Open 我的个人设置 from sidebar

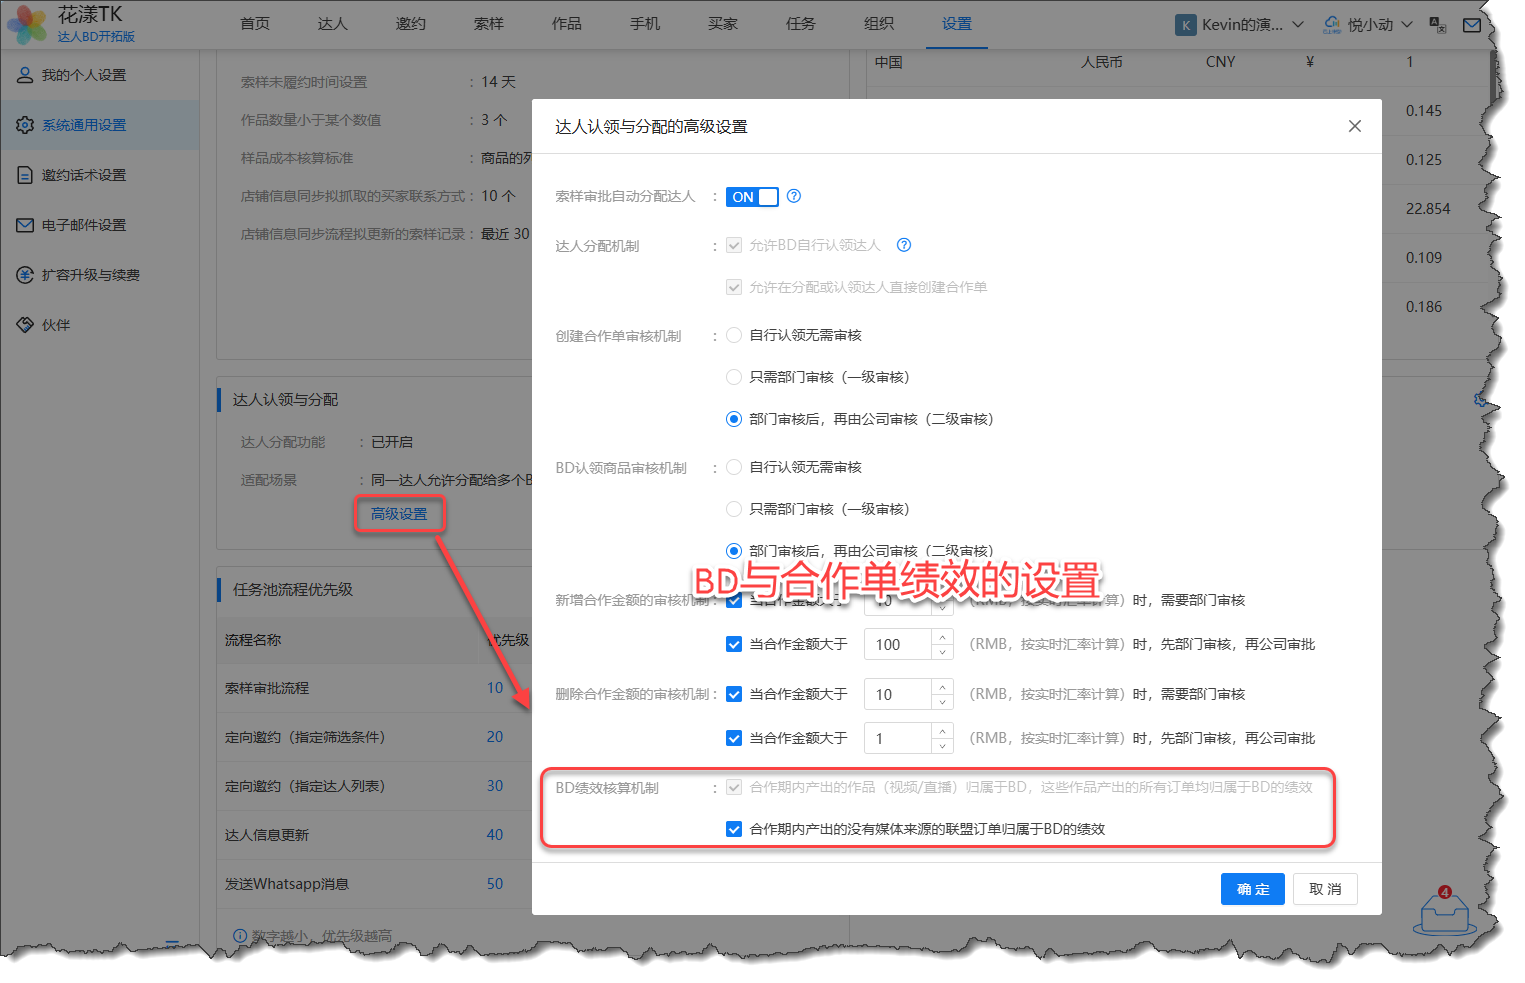coord(84,75)
